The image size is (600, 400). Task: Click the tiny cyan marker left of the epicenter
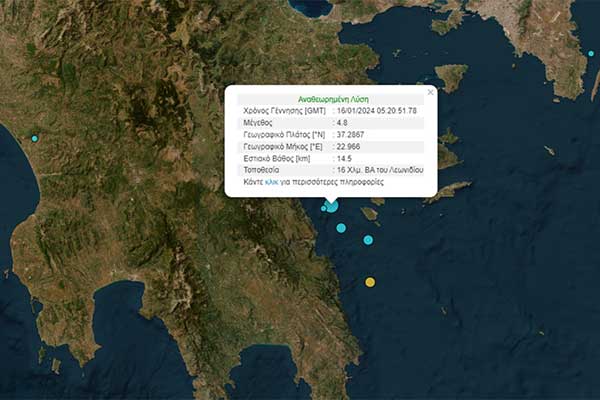[323, 208]
